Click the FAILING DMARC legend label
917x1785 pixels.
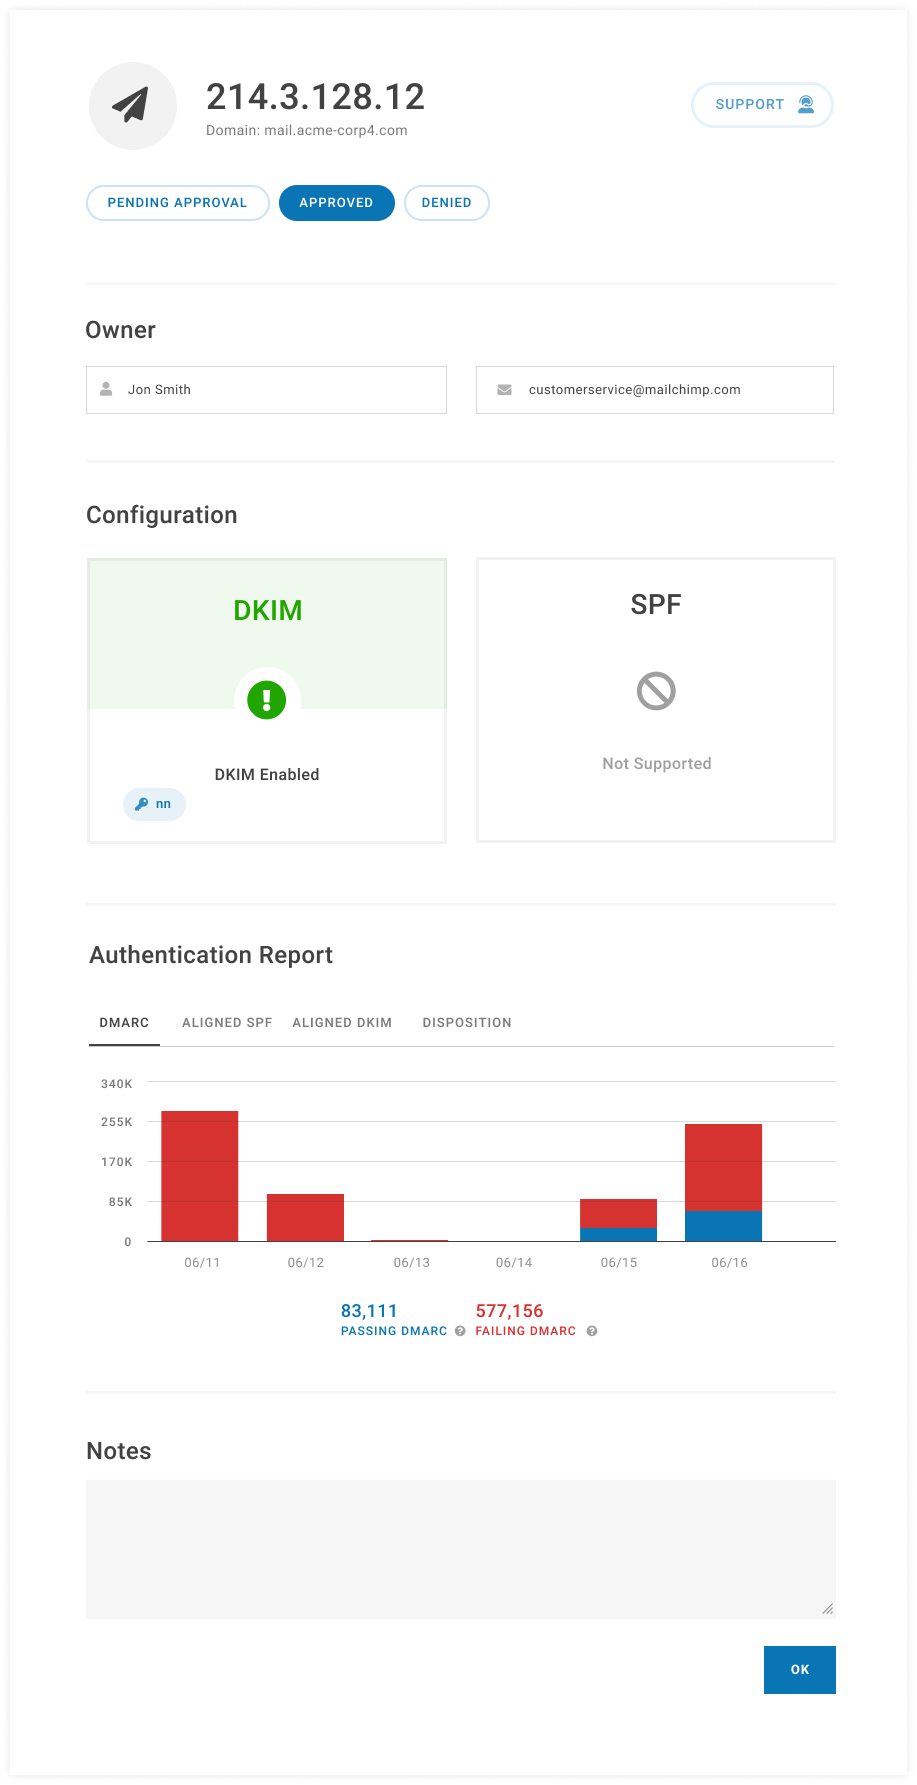[525, 1331]
